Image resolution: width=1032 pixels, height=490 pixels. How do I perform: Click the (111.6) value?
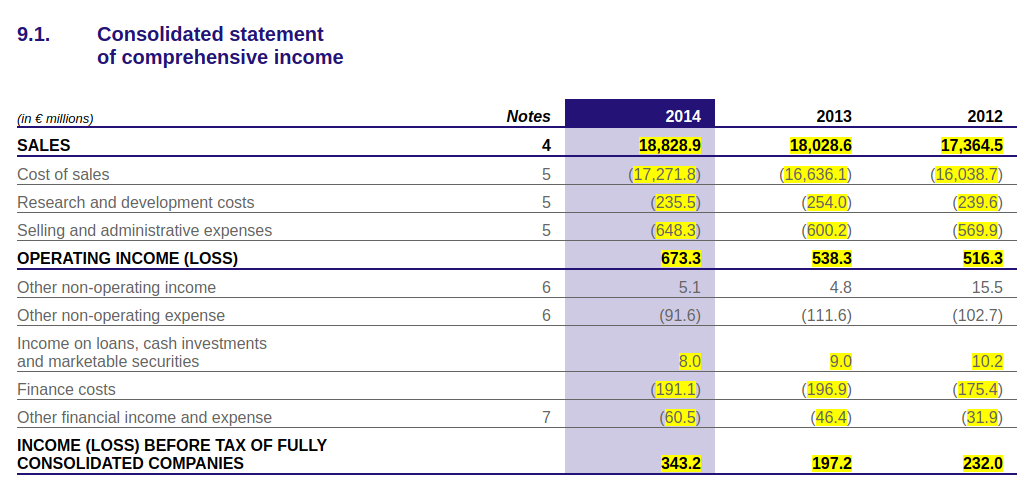(x=827, y=315)
